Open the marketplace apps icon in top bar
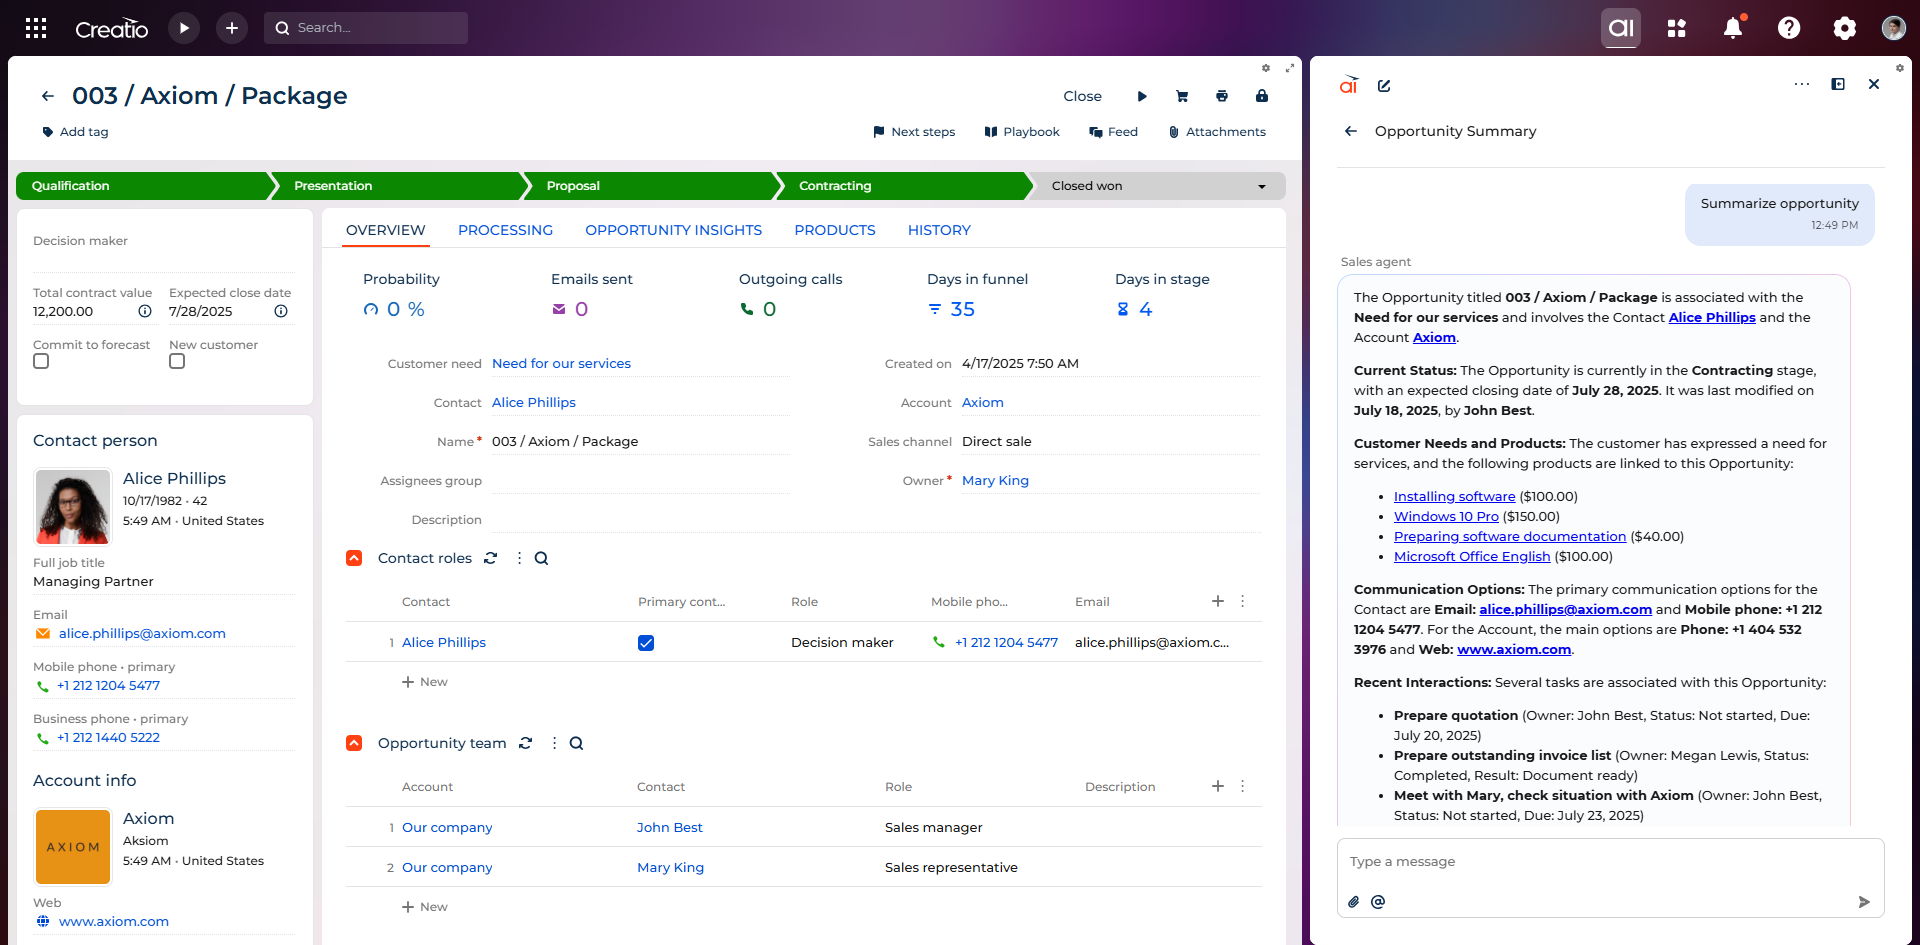Image resolution: width=1920 pixels, height=945 pixels. click(1677, 28)
